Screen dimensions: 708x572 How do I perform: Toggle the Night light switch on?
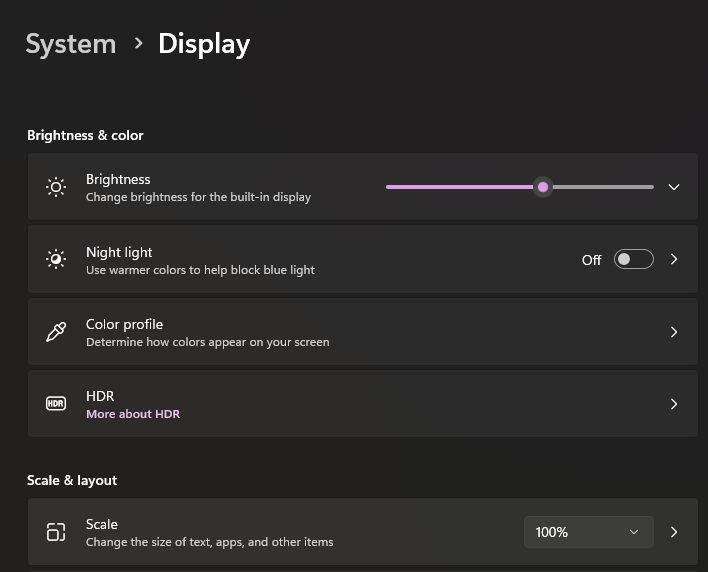tap(633, 259)
